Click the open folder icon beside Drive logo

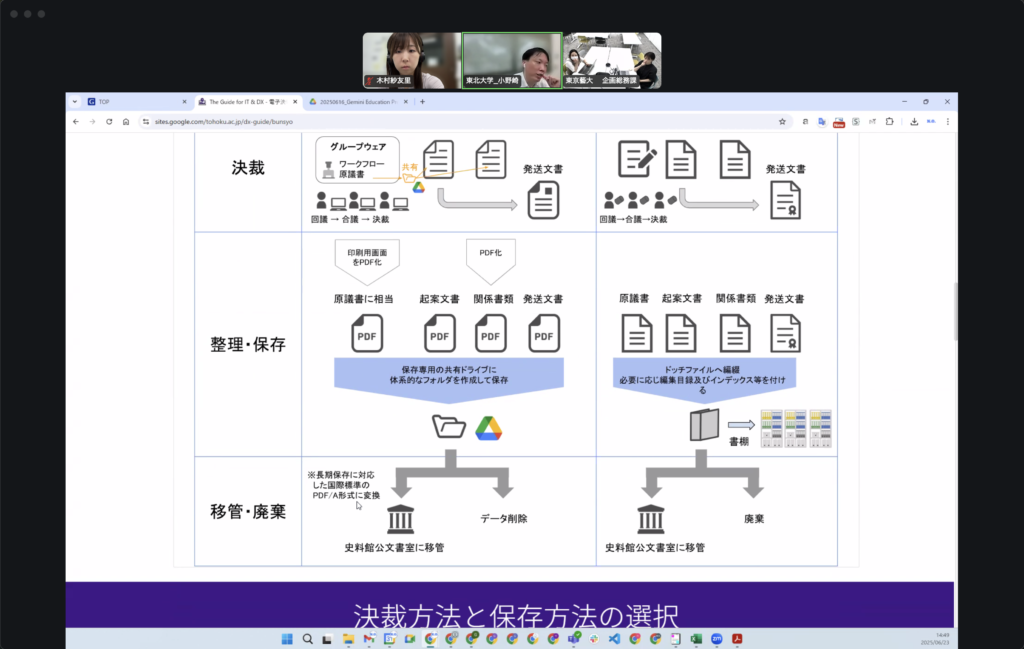(x=449, y=427)
